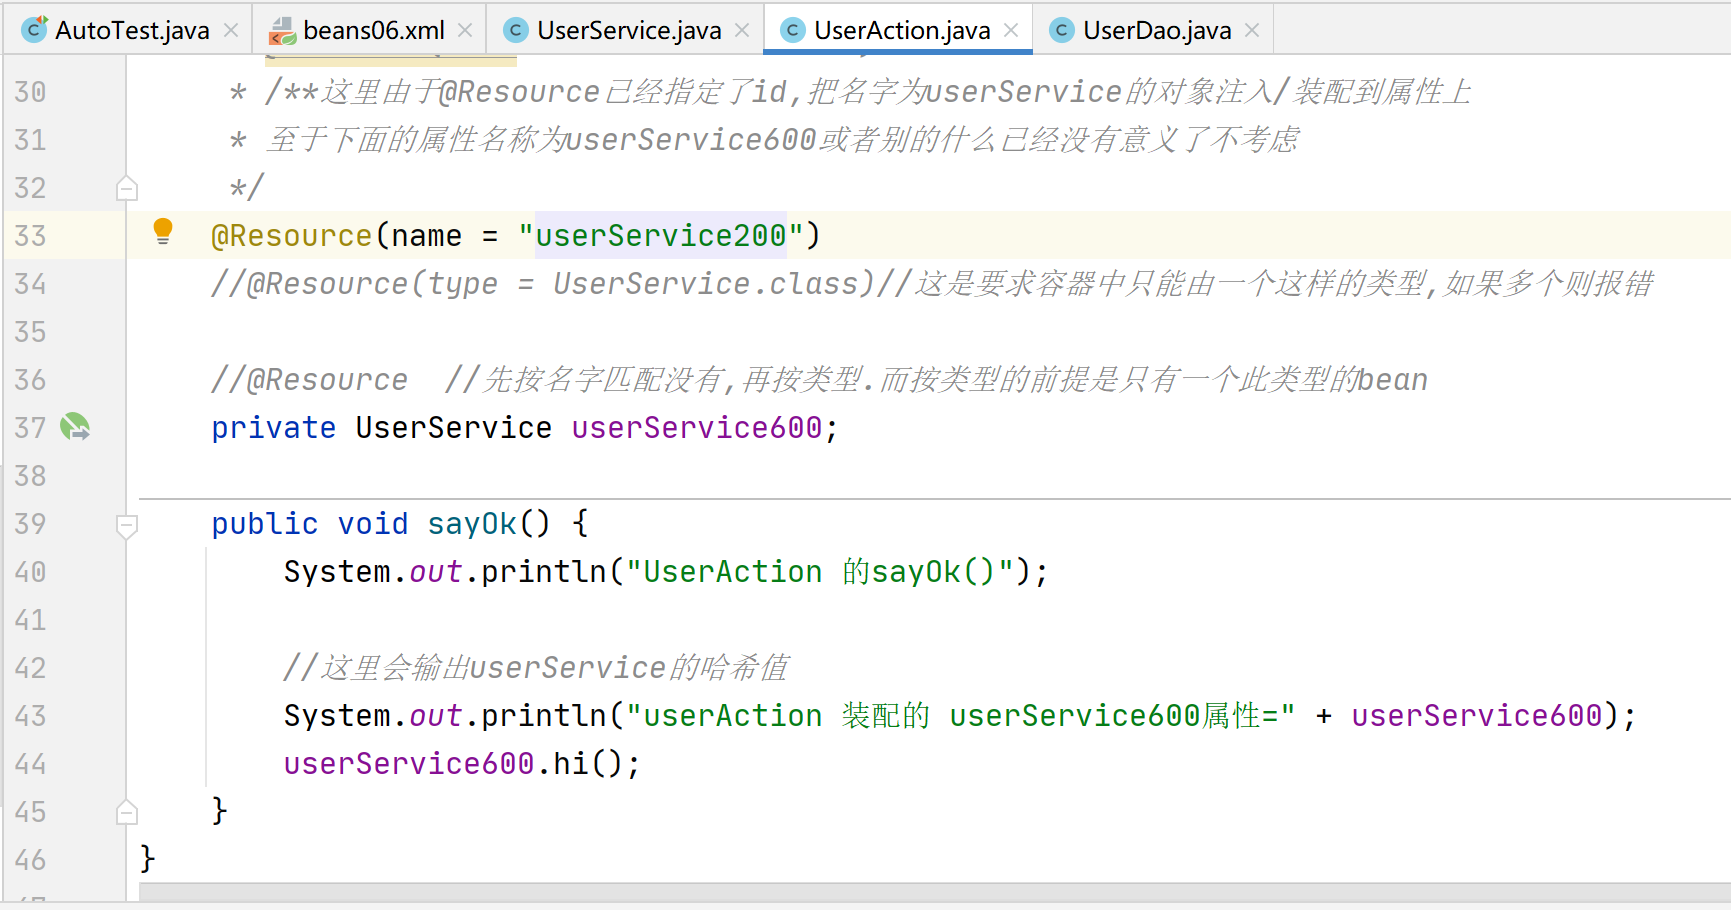Image resolution: width=1731 pixels, height=910 pixels.
Task: Click the sayOk method name
Action: pyautogui.click(x=472, y=524)
